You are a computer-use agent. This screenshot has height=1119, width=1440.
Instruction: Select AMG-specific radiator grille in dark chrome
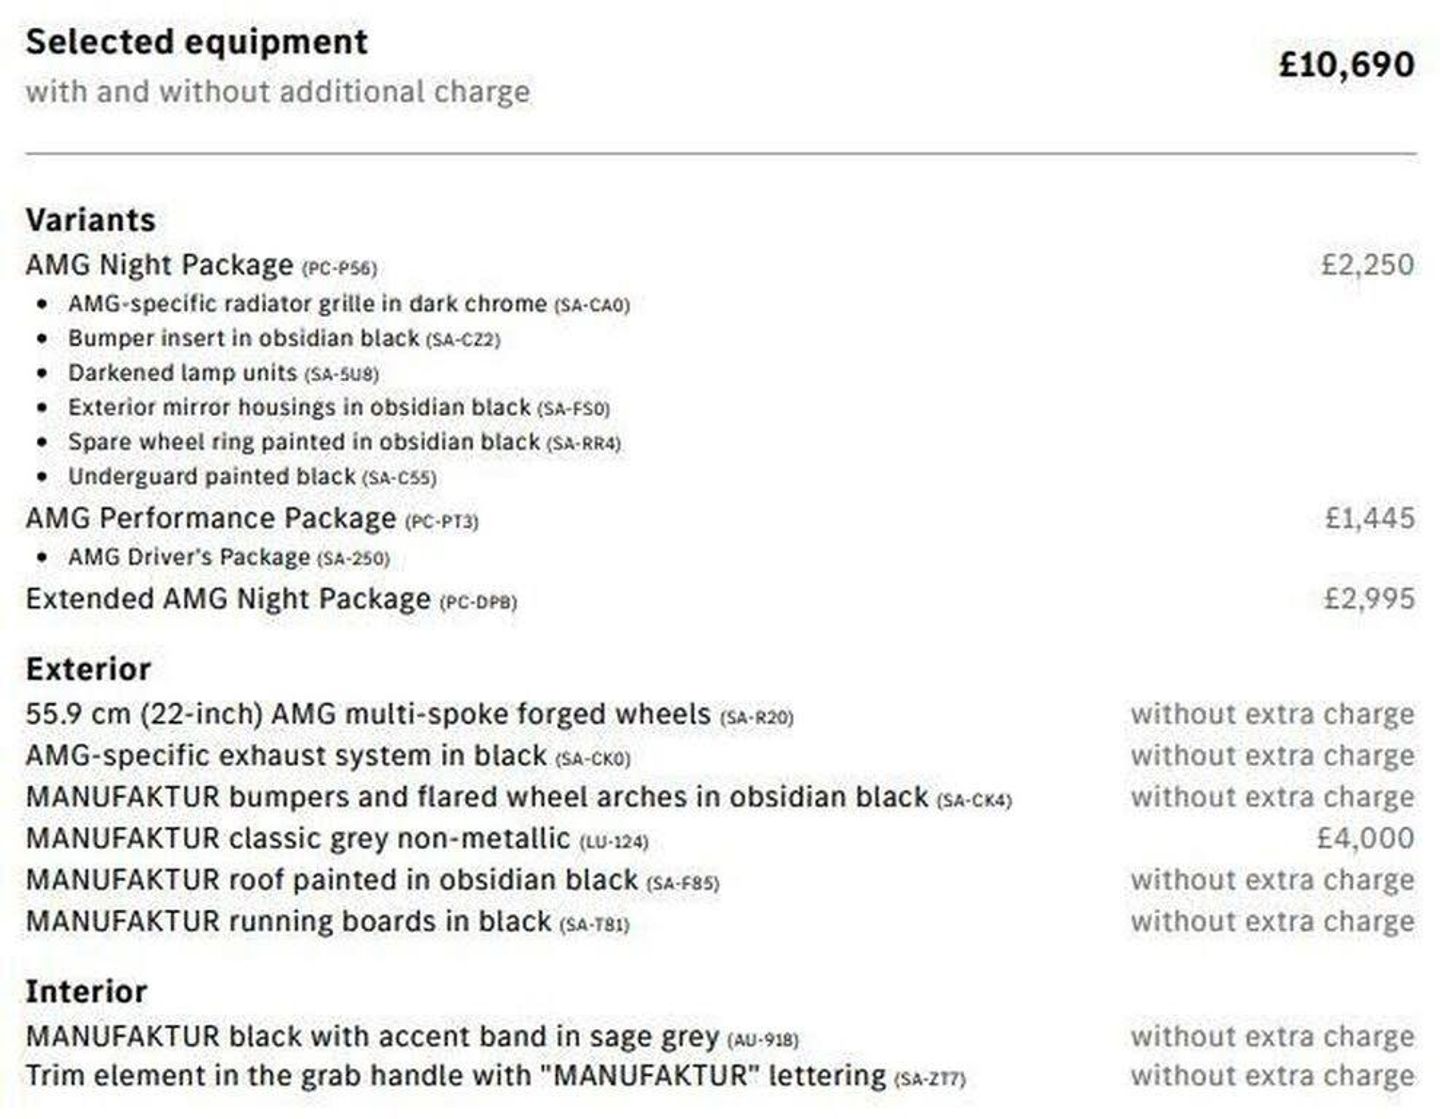[308, 304]
